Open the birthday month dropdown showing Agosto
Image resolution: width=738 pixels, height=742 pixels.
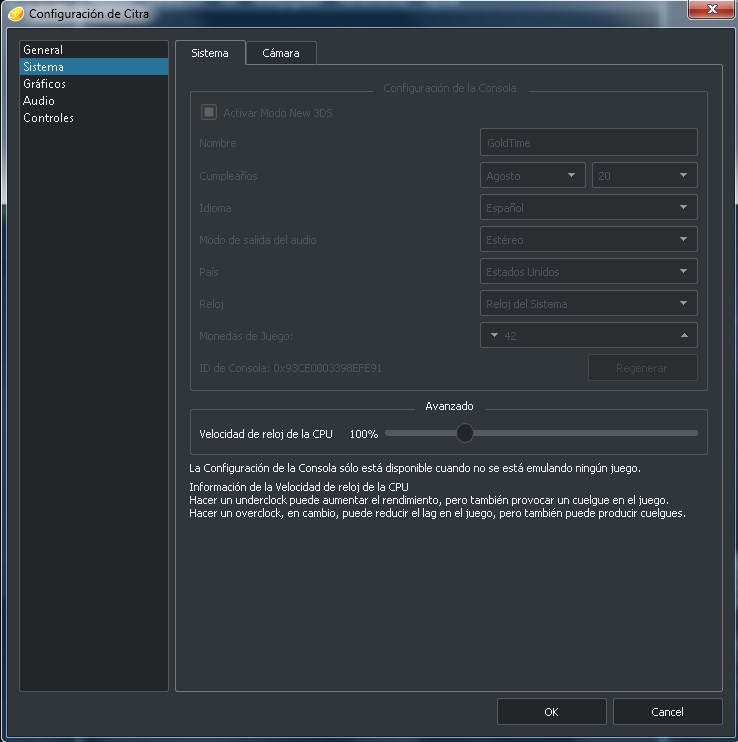point(533,176)
